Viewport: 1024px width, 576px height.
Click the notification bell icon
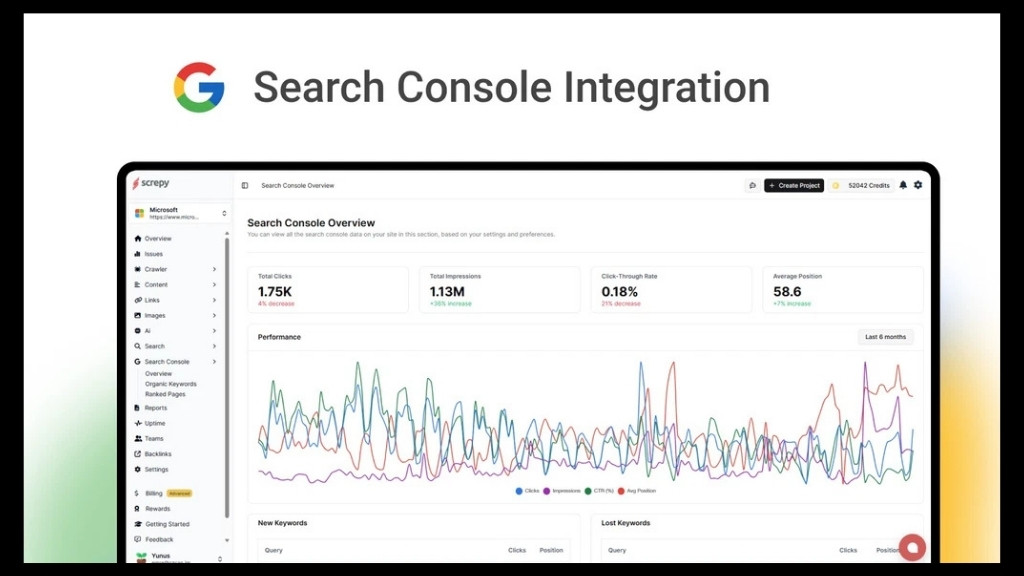[x=902, y=185]
